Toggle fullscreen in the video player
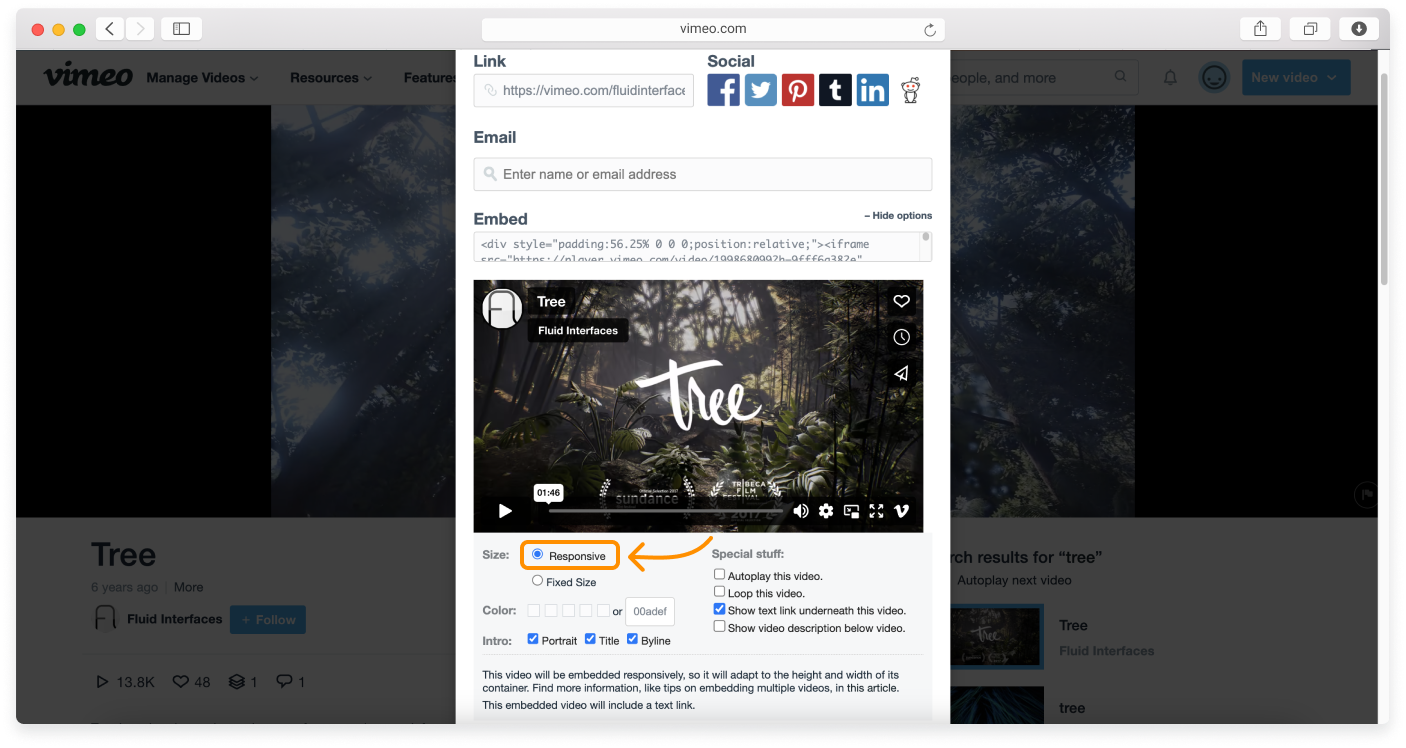 point(876,510)
